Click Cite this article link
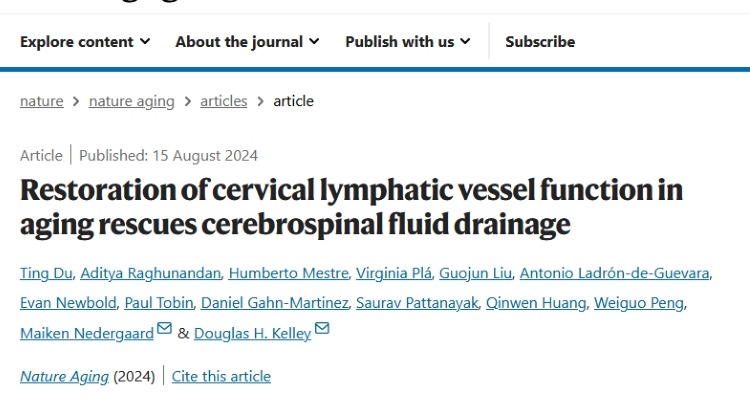Viewport: 750px width, 400px height. 221,377
